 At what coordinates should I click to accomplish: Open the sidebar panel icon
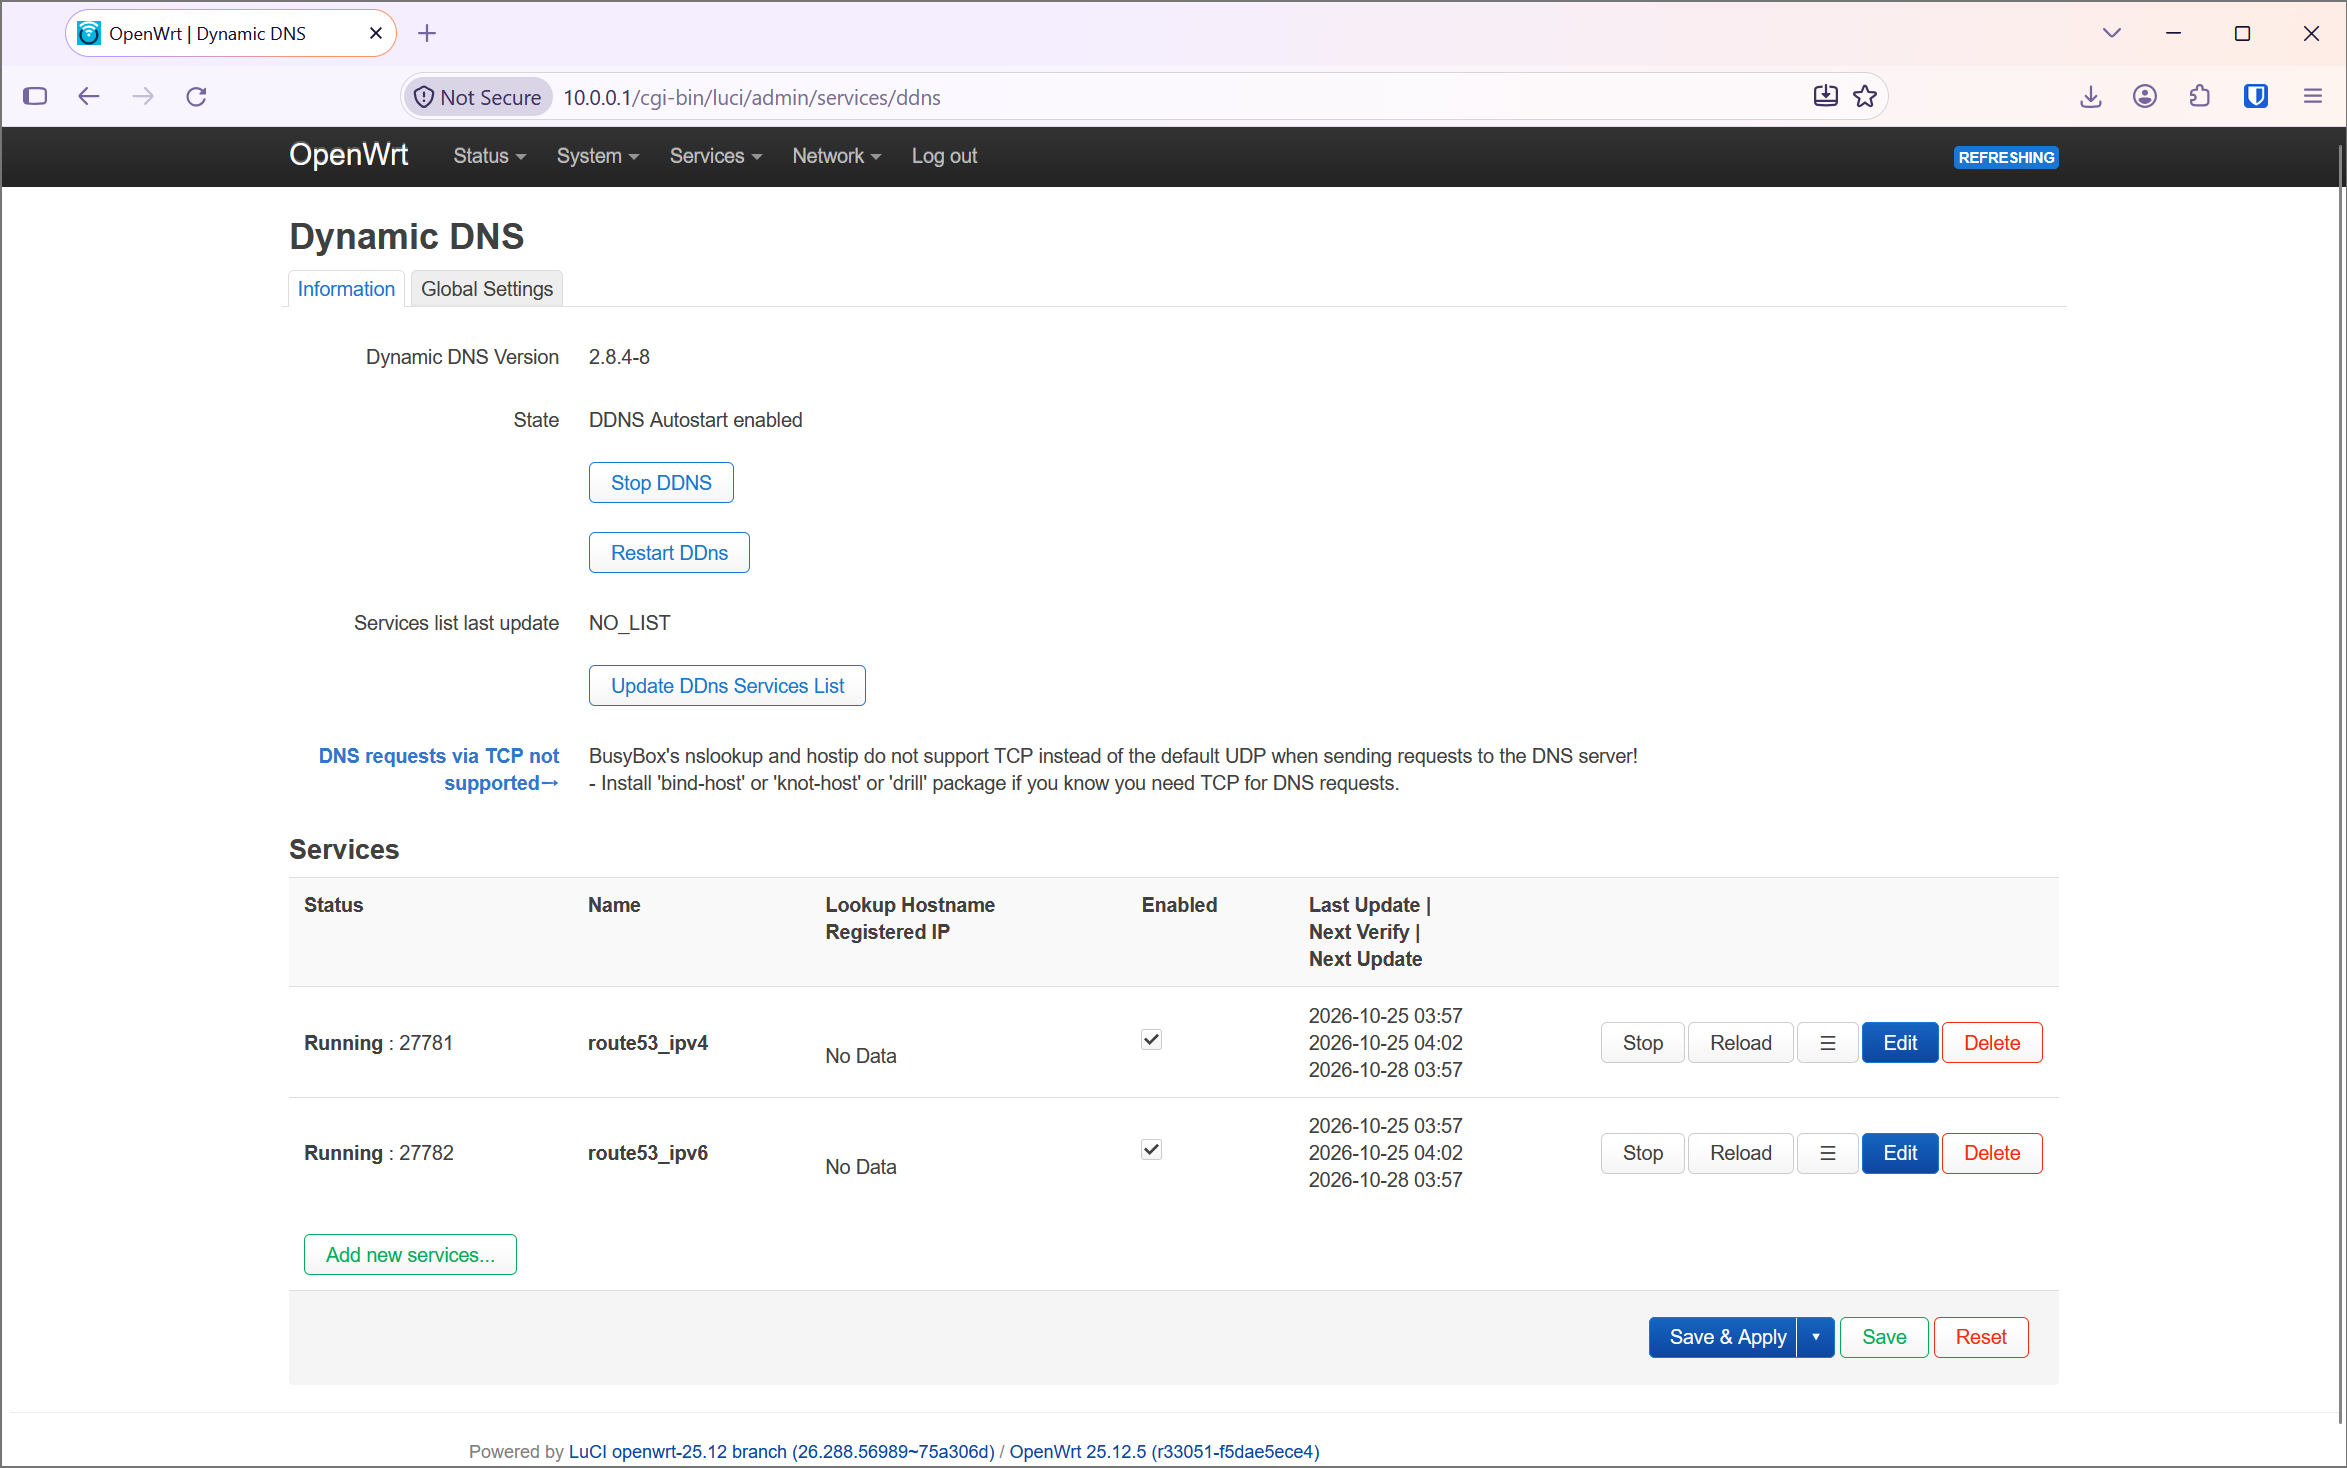point(35,96)
